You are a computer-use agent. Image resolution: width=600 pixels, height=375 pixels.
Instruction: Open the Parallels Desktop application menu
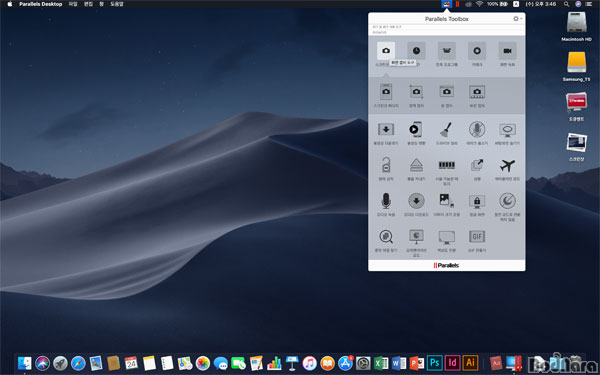click(x=41, y=4)
